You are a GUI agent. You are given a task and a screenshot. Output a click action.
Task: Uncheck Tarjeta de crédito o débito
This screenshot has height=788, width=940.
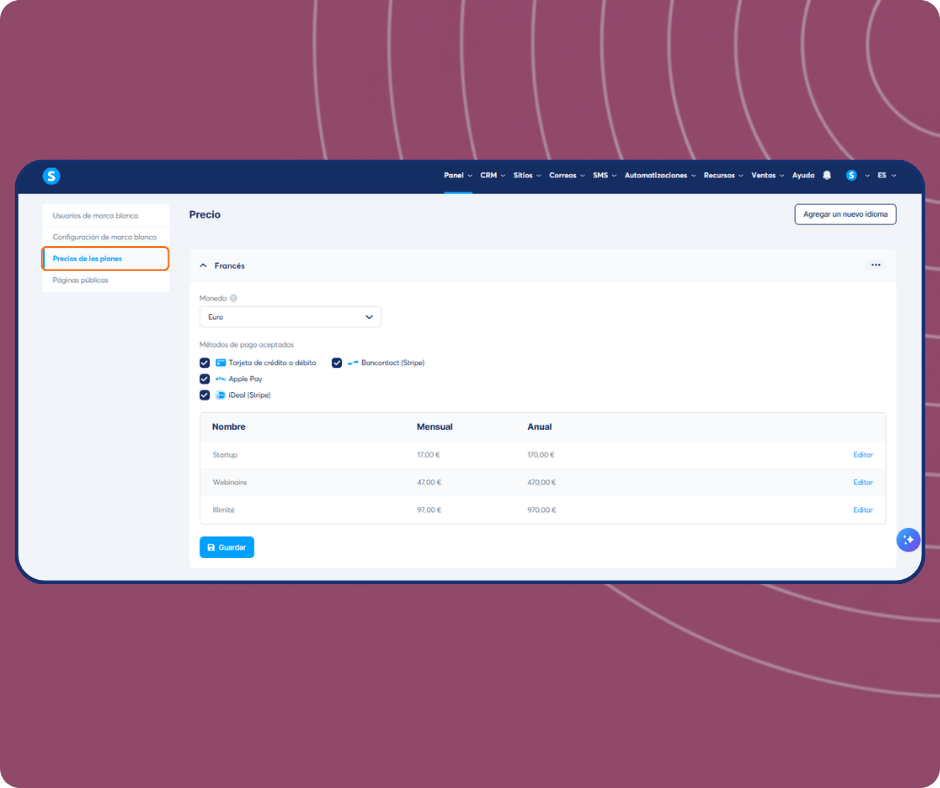click(204, 363)
